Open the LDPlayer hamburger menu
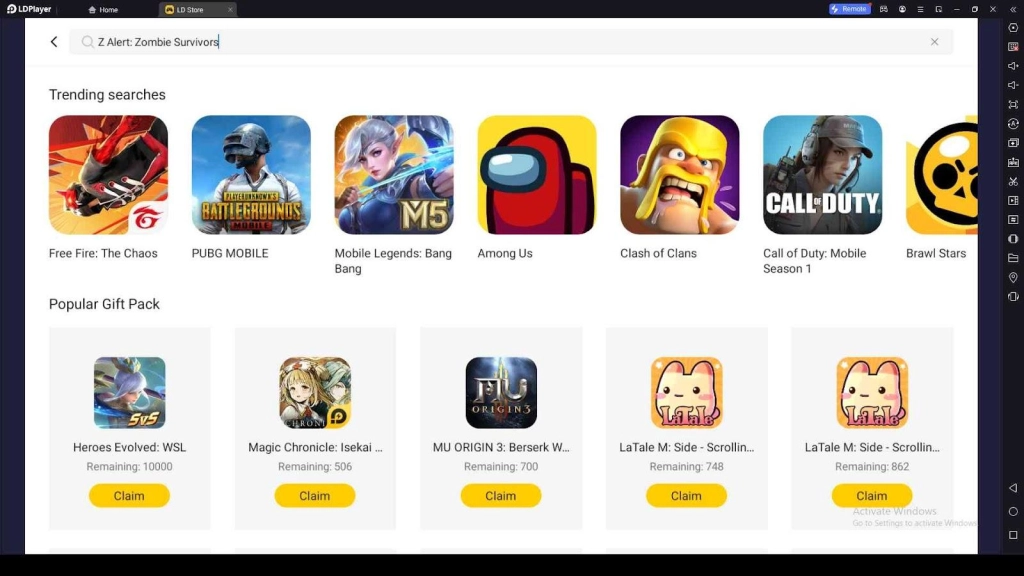This screenshot has width=1024, height=576. (x=920, y=9)
